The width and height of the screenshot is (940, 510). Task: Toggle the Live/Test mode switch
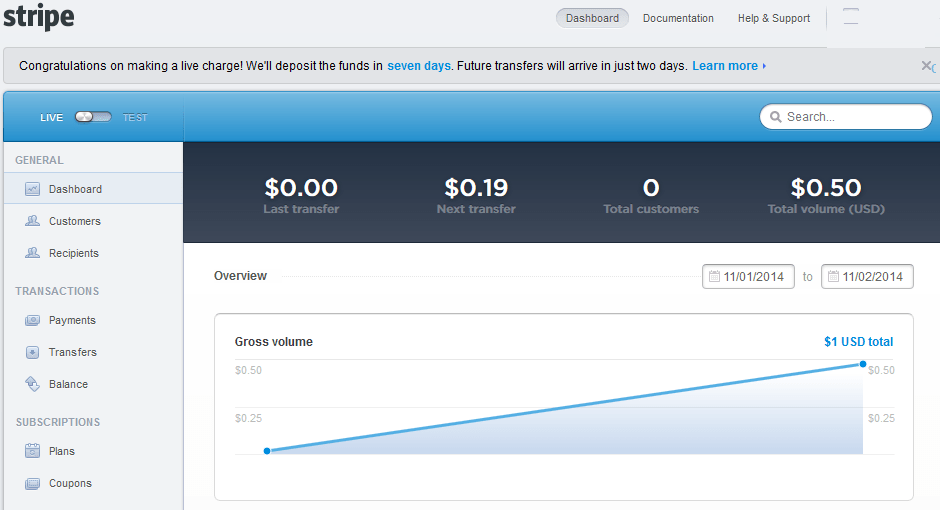click(x=93, y=117)
